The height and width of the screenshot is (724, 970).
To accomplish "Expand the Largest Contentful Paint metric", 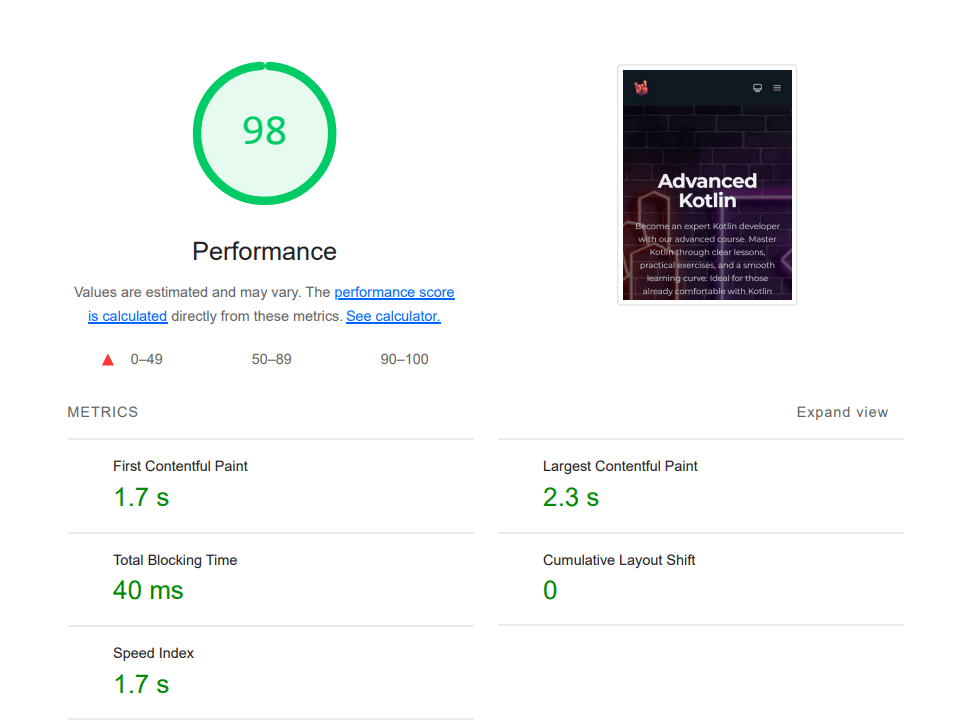I will [620, 466].
